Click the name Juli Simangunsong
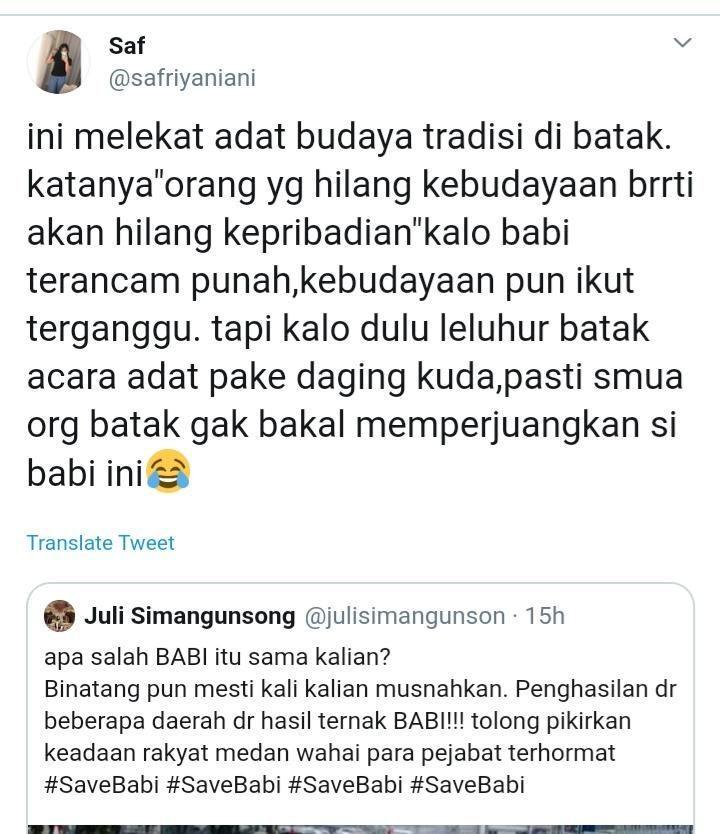The width and height of the screenshot is (720, 834). 190,616
